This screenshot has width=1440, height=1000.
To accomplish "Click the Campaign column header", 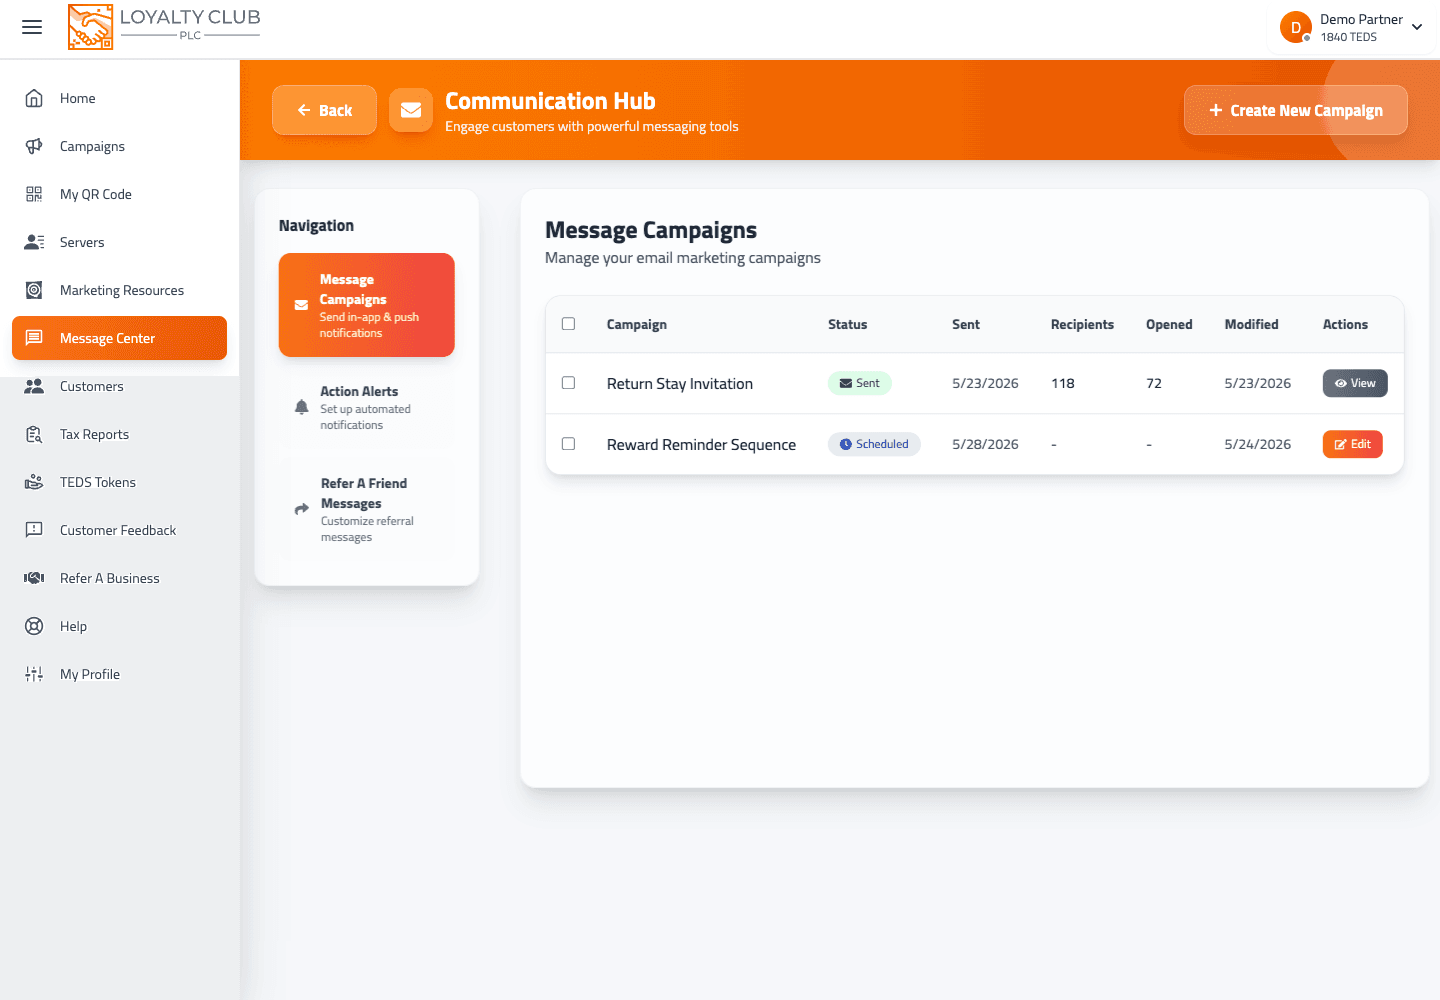I will click(637, 324).
